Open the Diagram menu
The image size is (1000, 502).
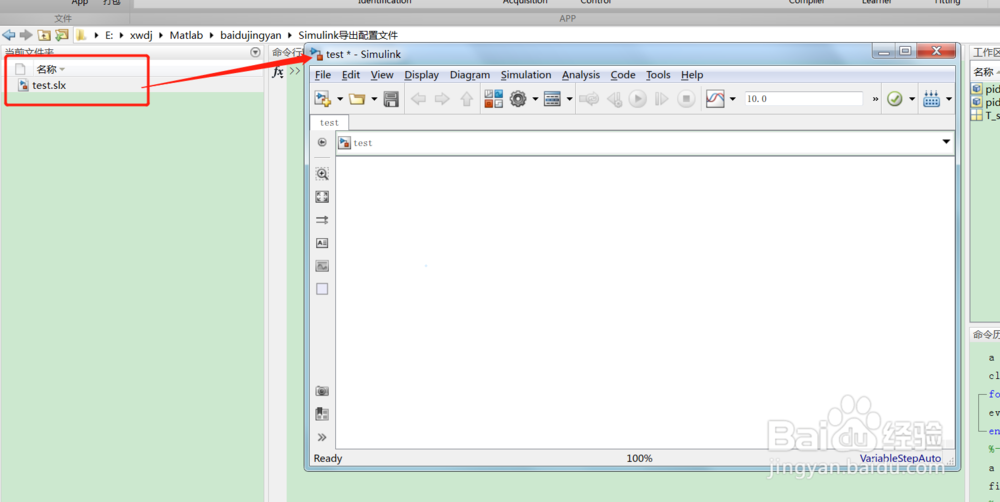coord(470,75)
